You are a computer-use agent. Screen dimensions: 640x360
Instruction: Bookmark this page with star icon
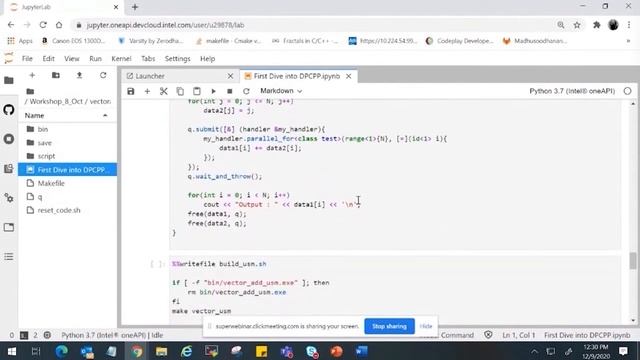click(x=577, y=25)
